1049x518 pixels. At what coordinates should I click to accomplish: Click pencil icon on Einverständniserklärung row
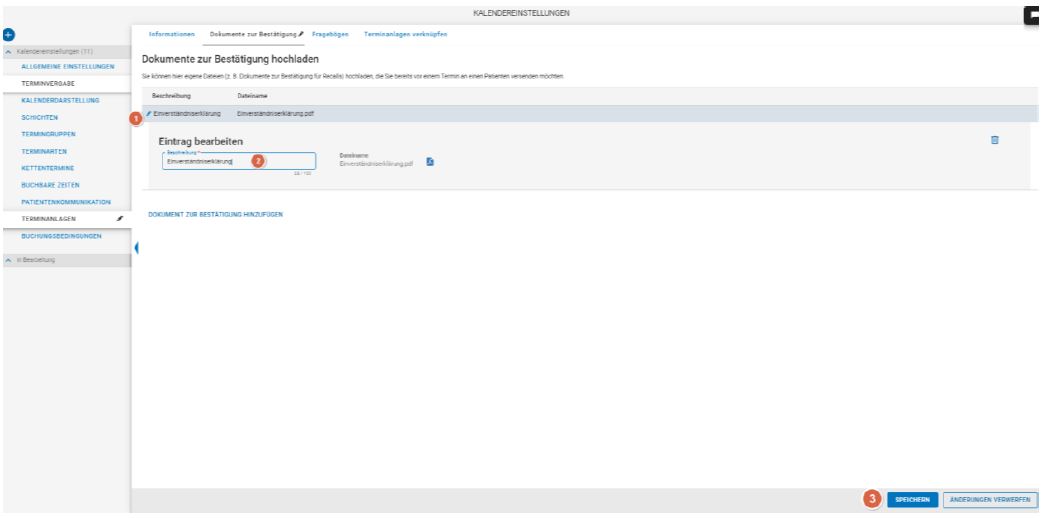pyautogui.click(x=150, y=115)
